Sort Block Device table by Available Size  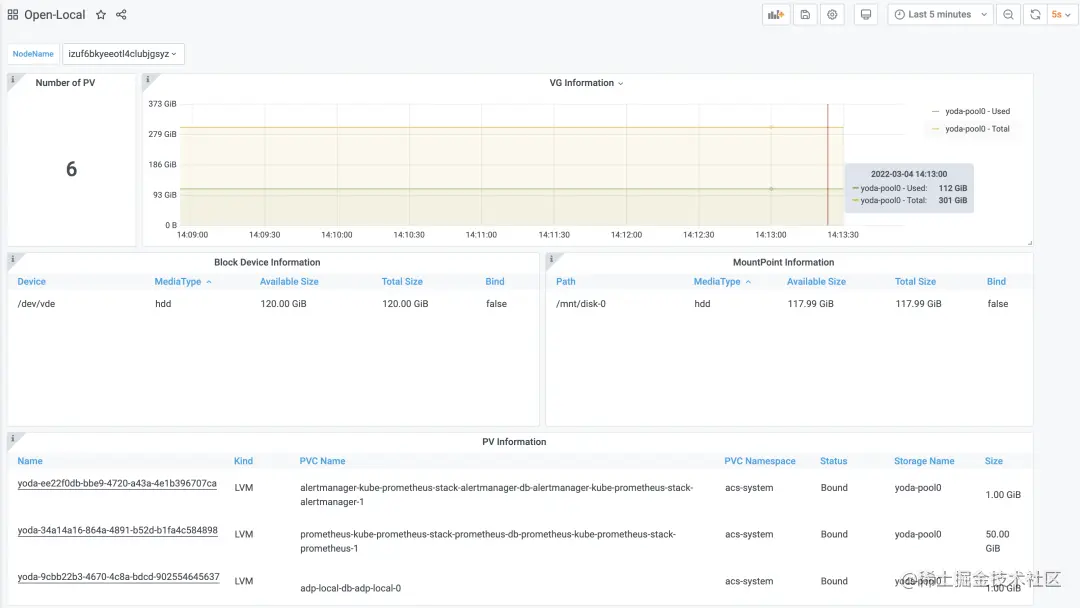[x=289, y=282]
